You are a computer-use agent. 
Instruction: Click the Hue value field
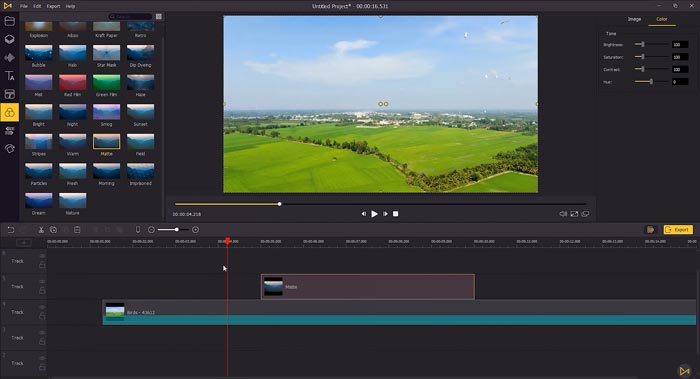pos(680,82)
